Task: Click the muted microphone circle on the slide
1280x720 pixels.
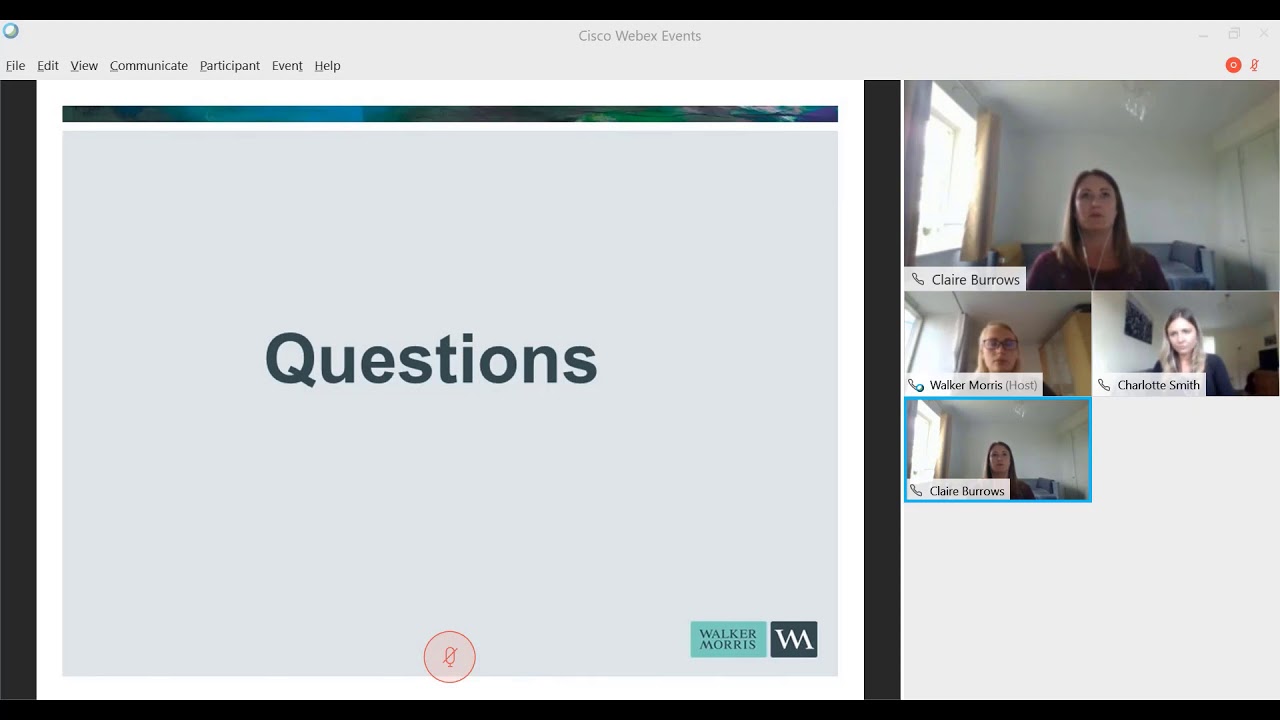Action: click(449, 657)
